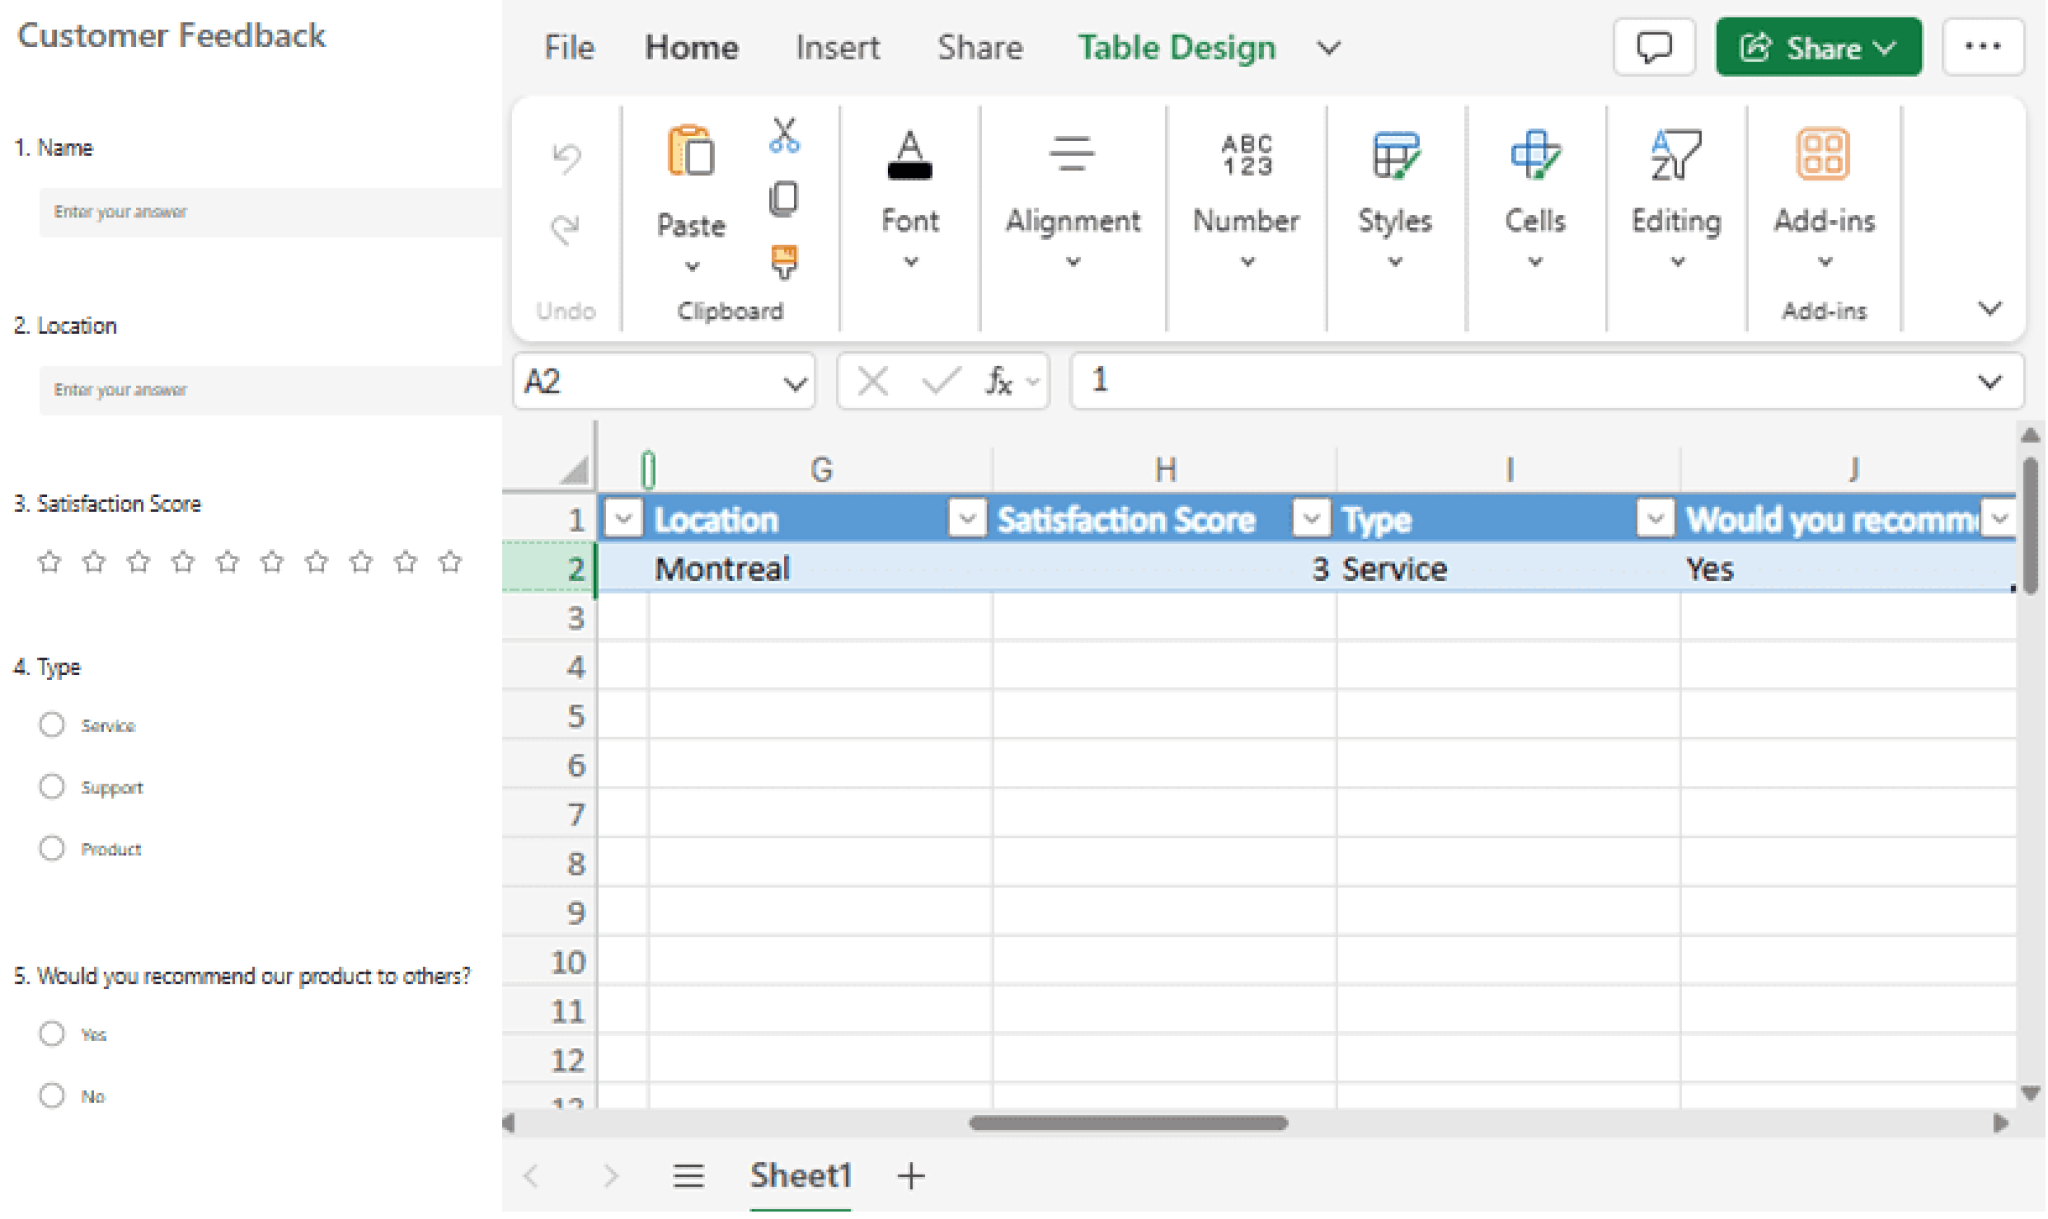Choose Product as the feedback Type

(52, 847)
